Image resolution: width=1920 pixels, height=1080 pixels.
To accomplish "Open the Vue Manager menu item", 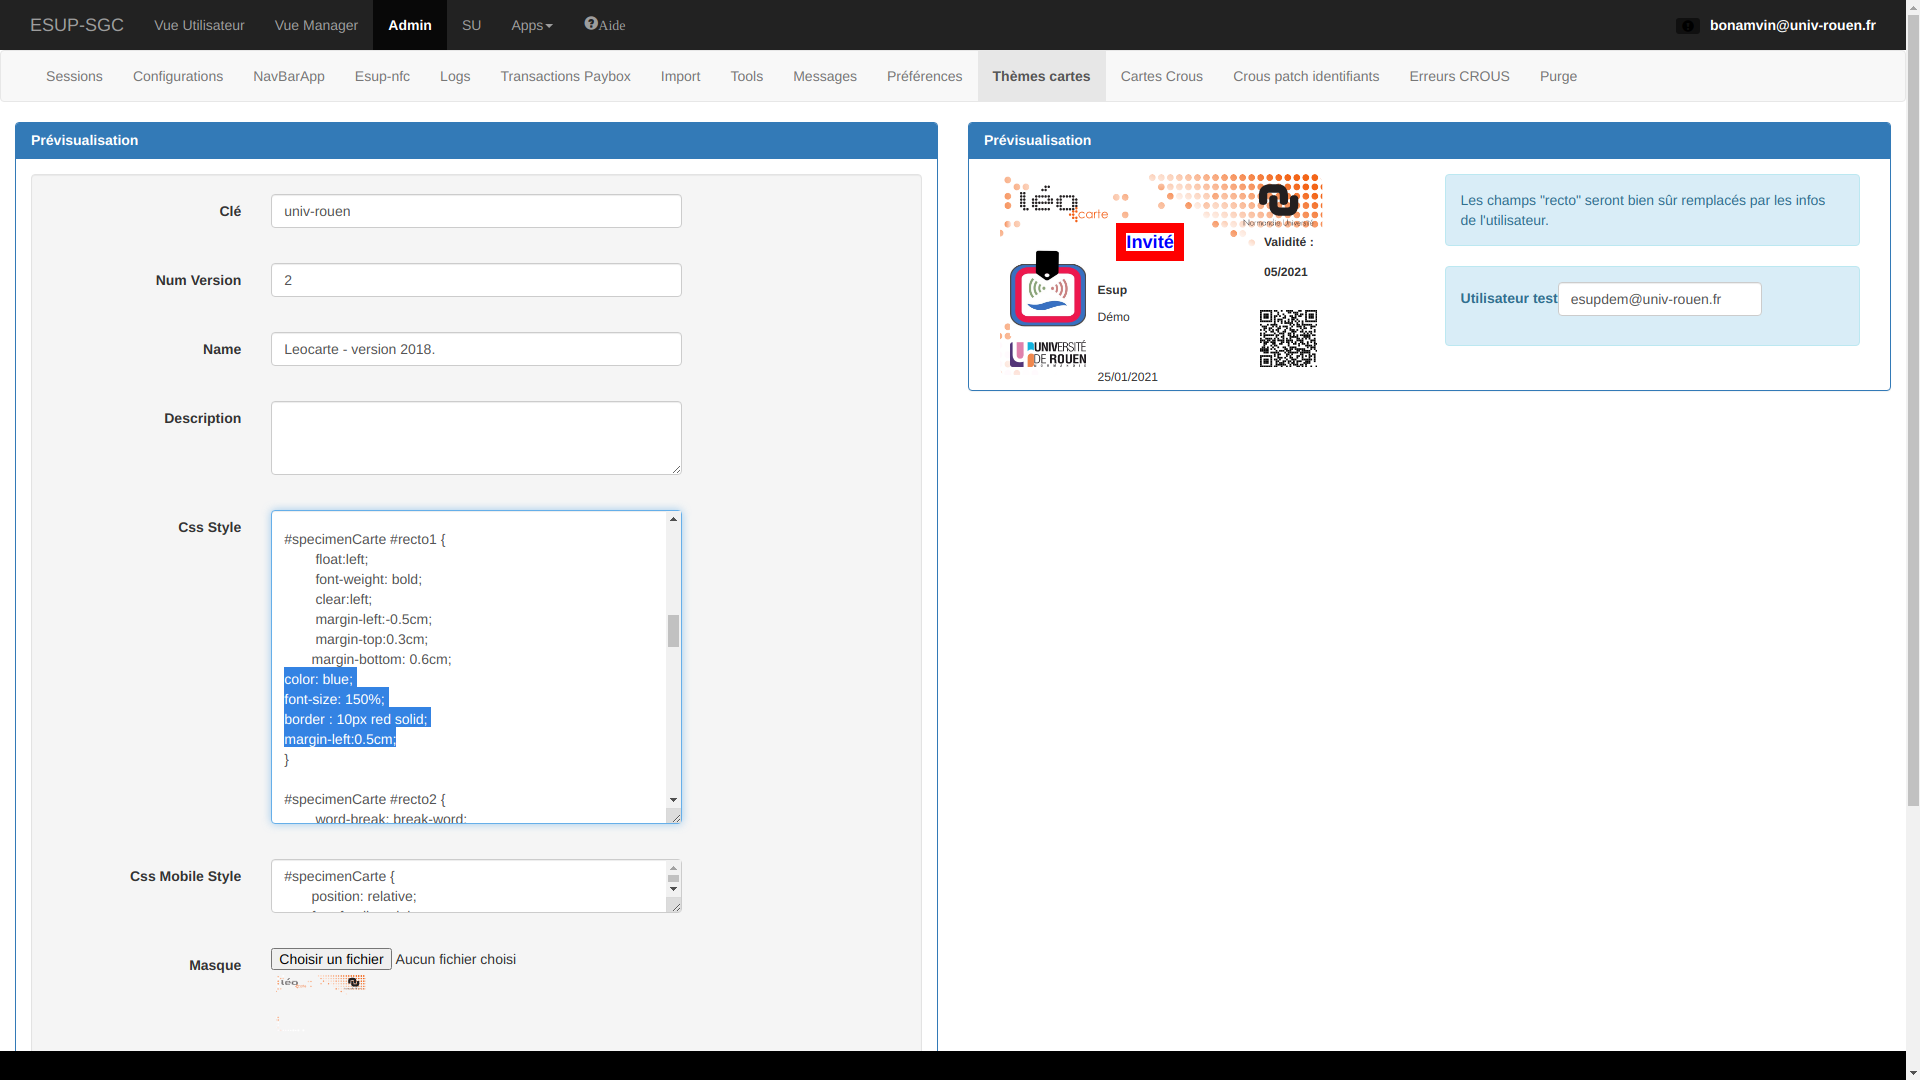I will (316, 25).
